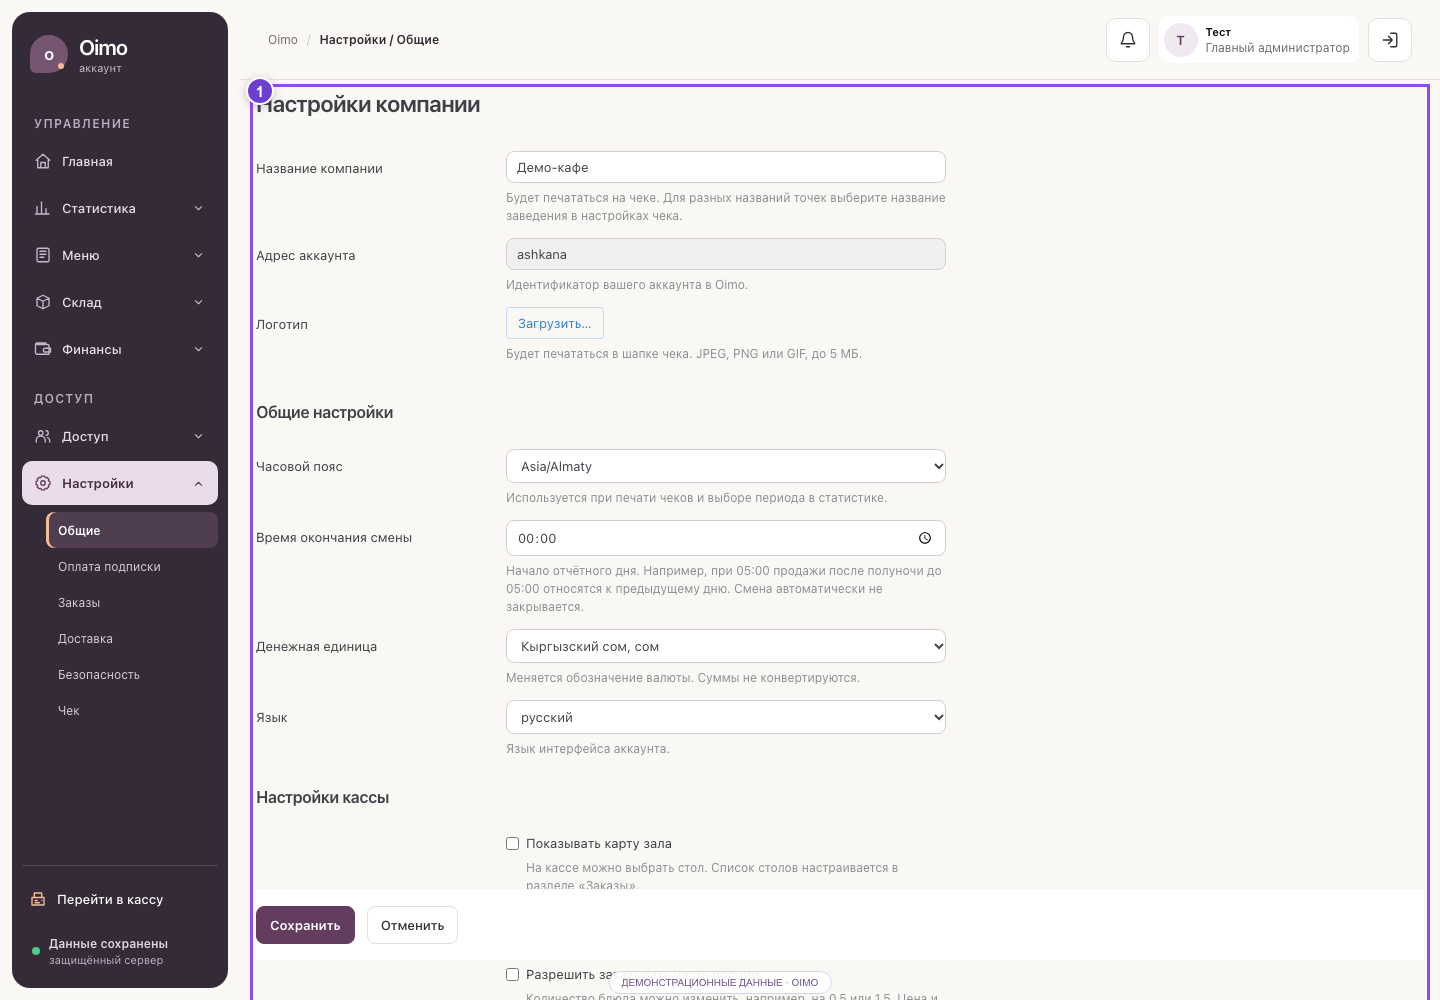Click the Меню list icon

[43, 255]
